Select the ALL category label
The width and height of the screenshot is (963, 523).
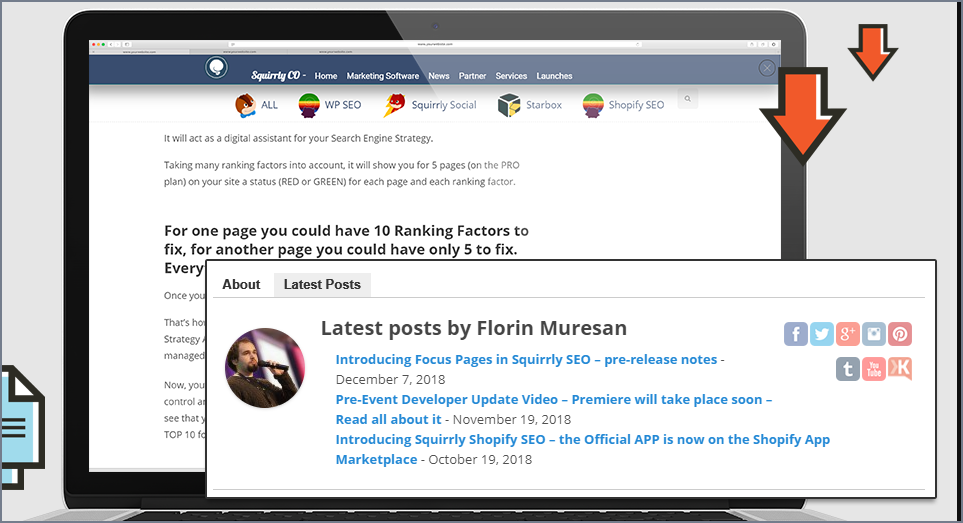click(269, 105)
